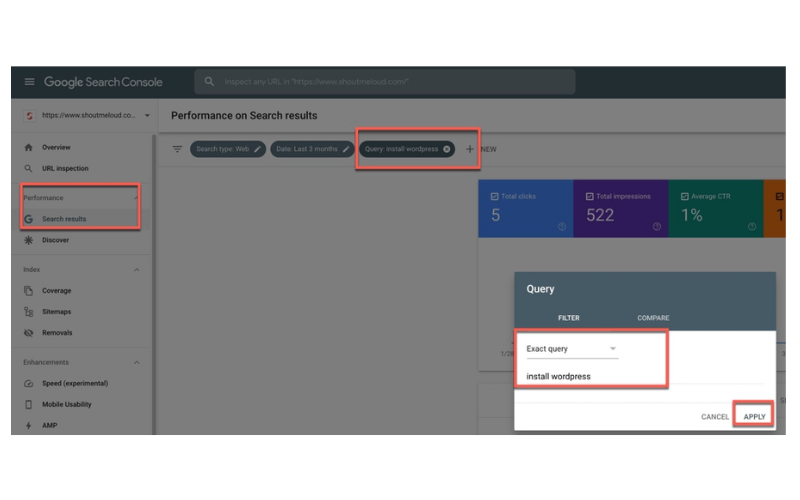
Task: Click the Sitemaps tree icon
Action: 29,312
